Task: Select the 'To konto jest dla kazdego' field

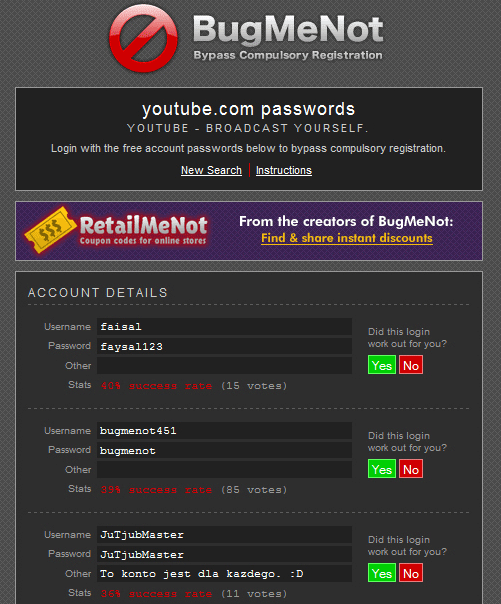Action: [x=224, y=574]
